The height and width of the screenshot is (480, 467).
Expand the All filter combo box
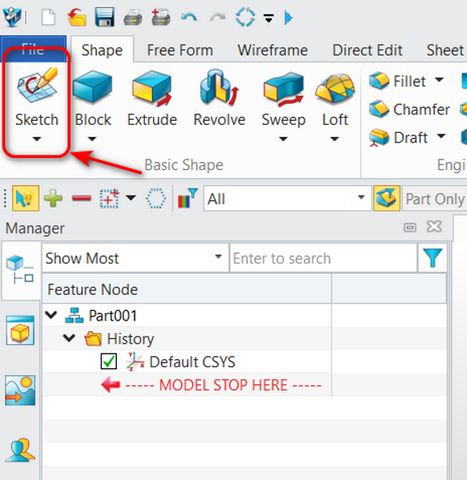(287, 199)
